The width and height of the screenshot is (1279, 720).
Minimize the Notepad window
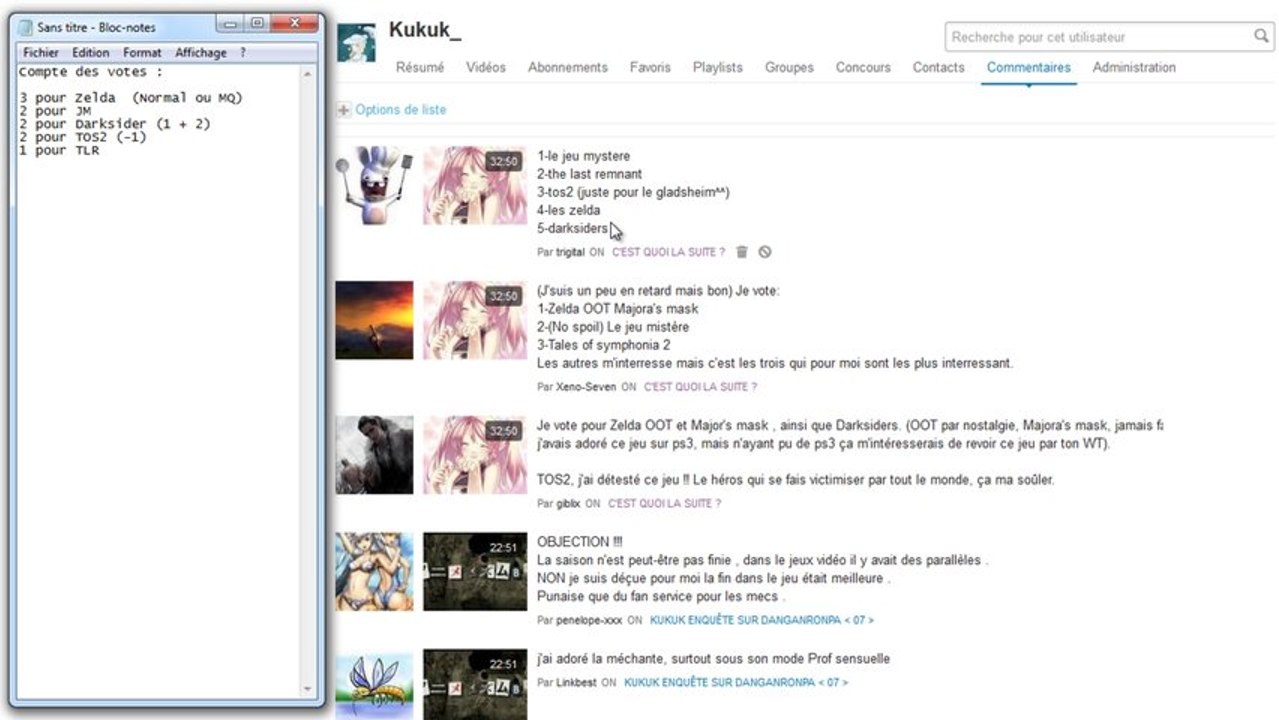coord(230,23)
